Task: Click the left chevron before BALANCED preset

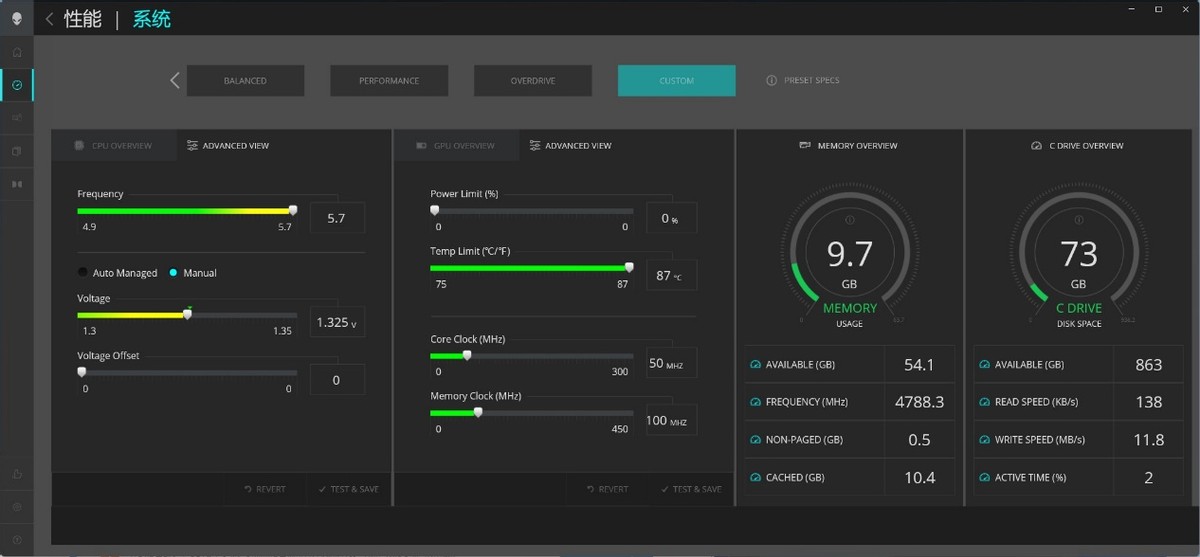Action: (175, 81)
